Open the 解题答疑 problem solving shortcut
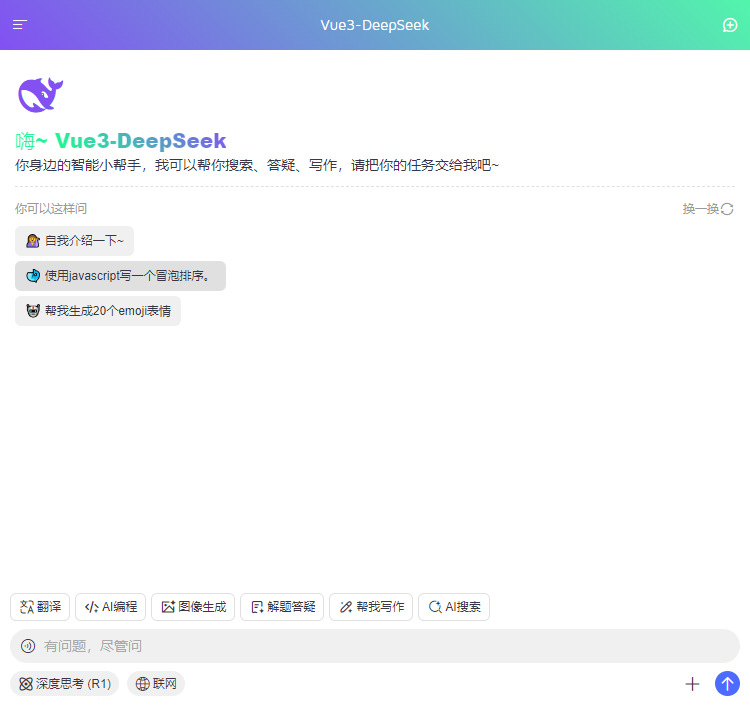 (282, 607)
